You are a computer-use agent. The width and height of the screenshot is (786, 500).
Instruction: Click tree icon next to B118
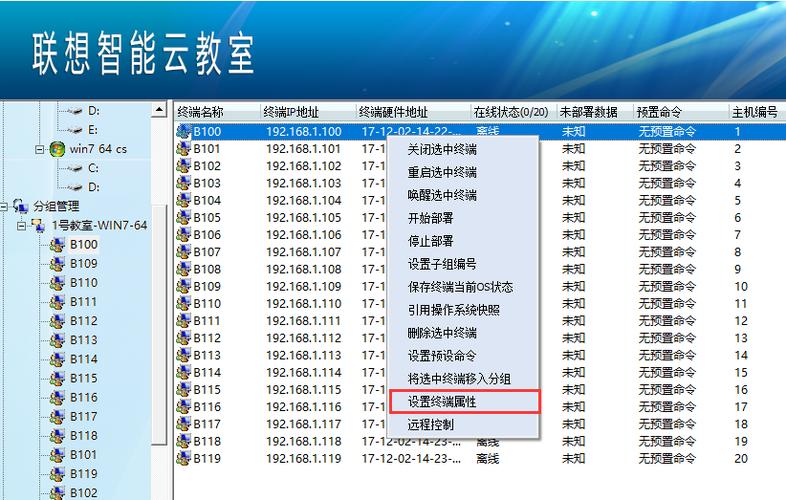[x=58, y=436]
